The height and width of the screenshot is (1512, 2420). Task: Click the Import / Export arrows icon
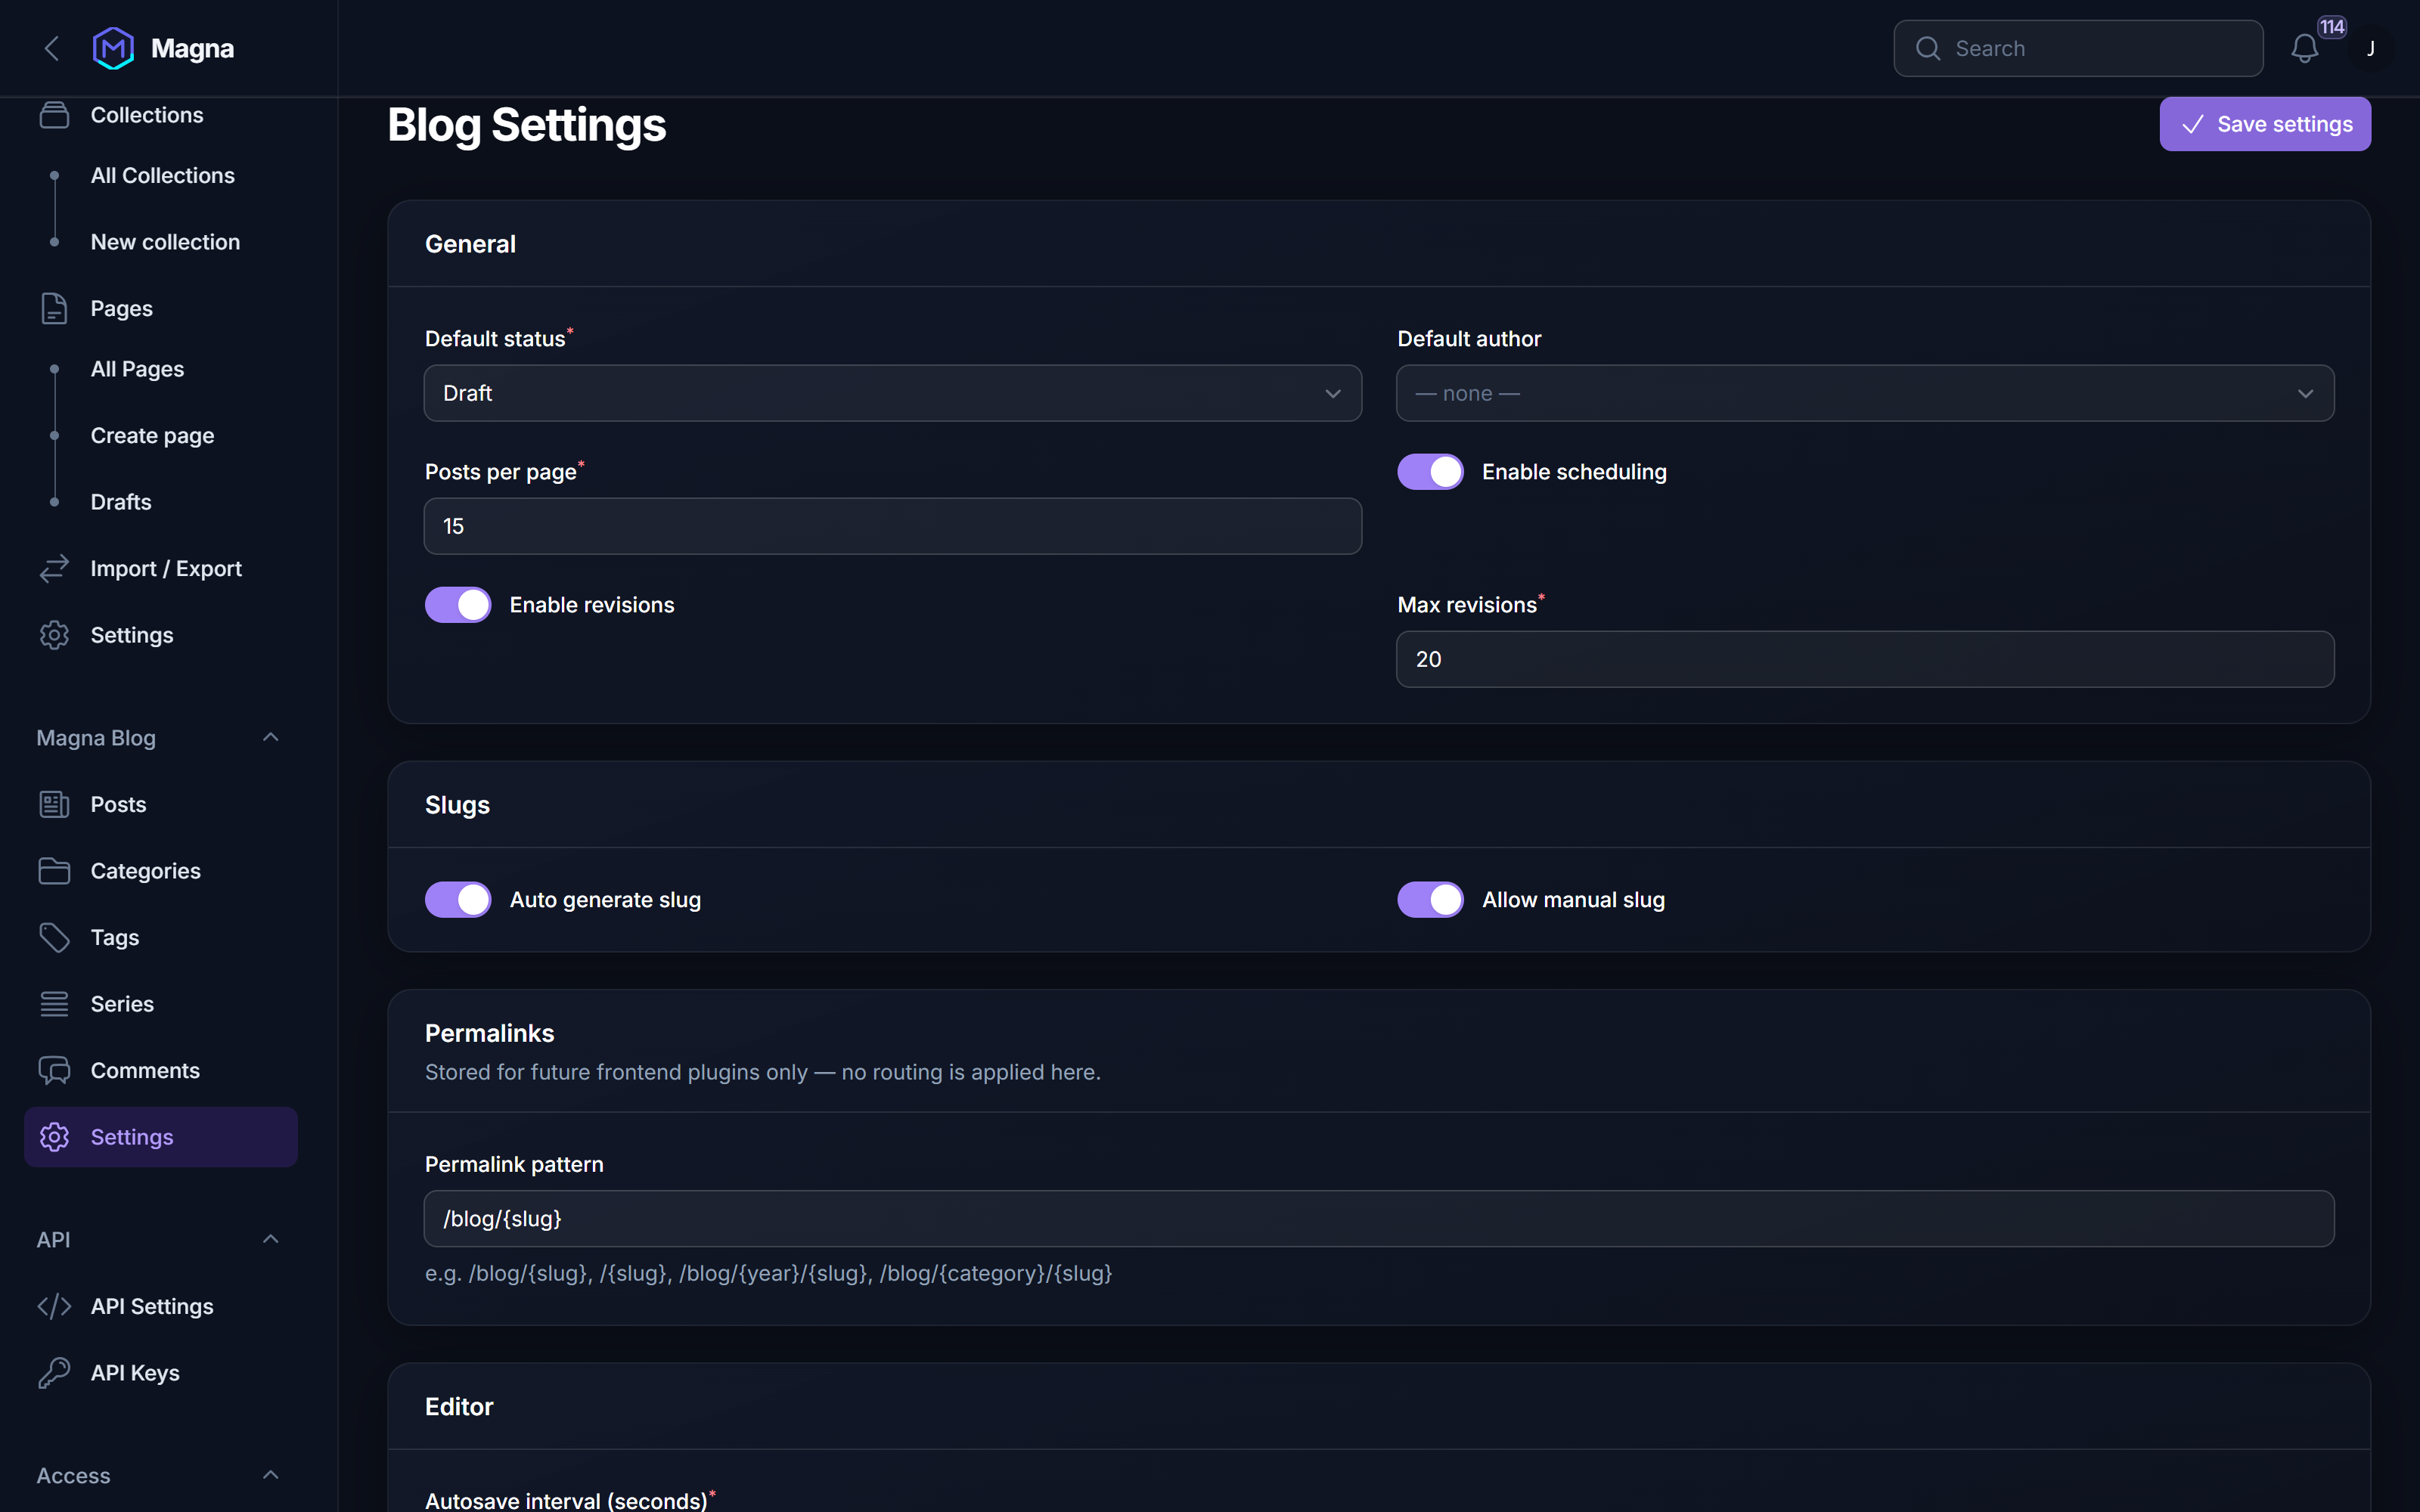(54, 568)
